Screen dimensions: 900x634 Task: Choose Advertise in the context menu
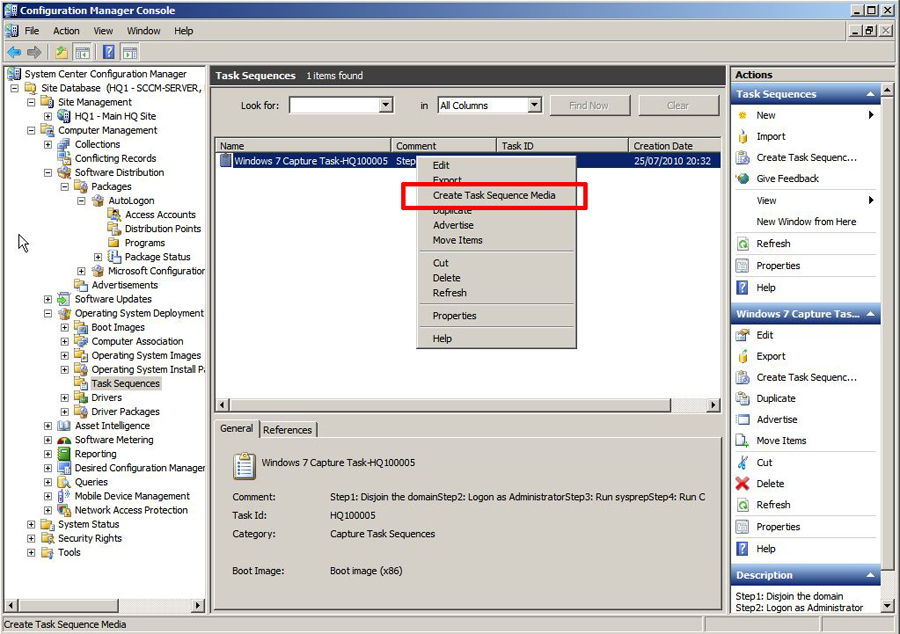click(453, 225)
